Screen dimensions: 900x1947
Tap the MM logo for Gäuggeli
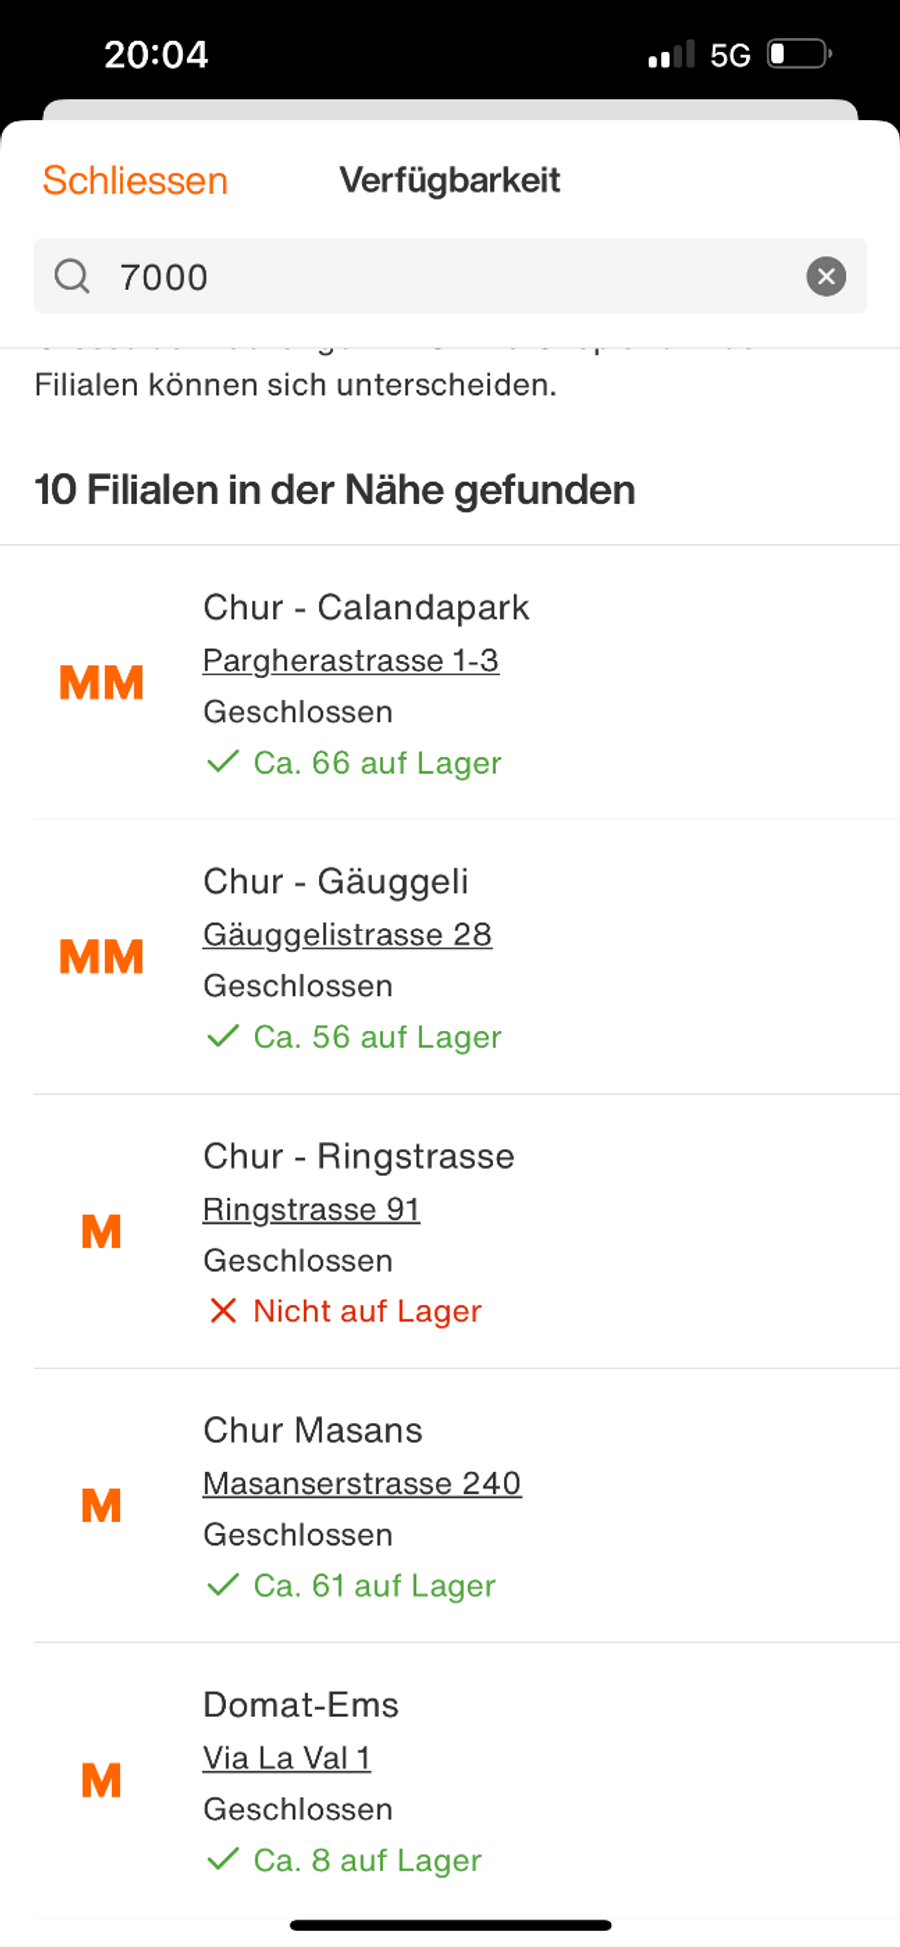tap(101, 958)
